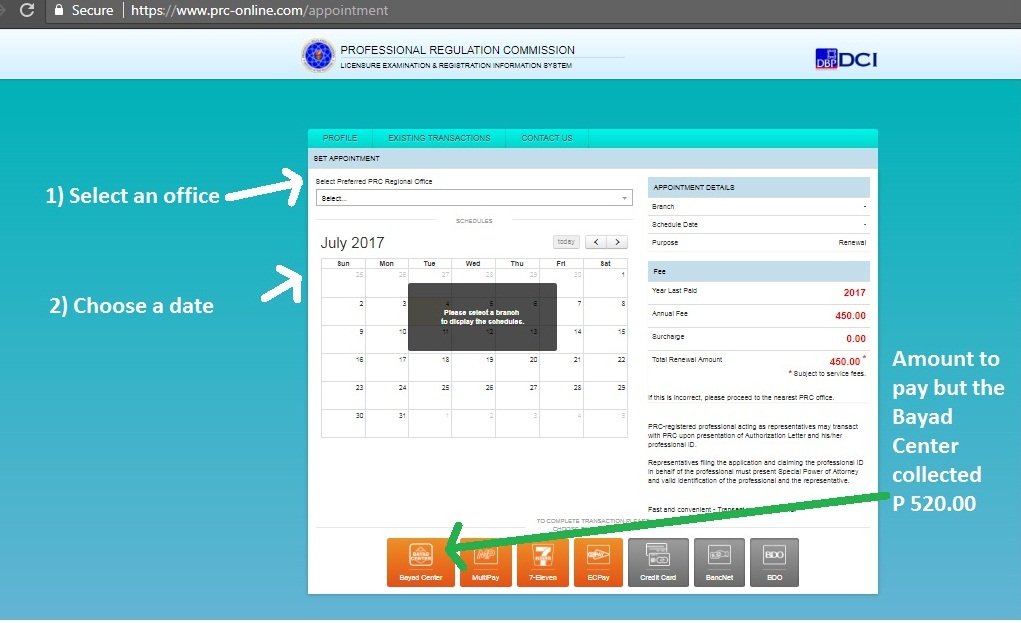Click the Branch label in appointment details
1021x623 pixels.
pos(663,206)
